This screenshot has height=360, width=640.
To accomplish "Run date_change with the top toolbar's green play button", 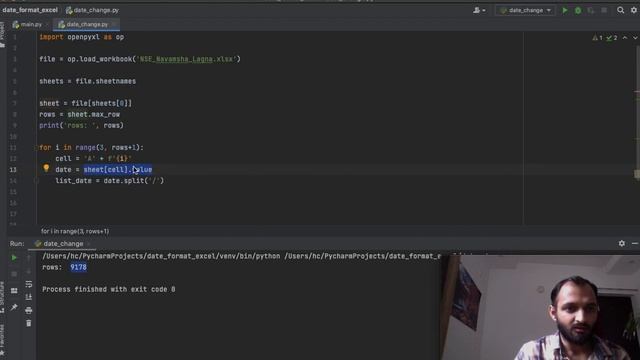I will [x=565, y=10].
